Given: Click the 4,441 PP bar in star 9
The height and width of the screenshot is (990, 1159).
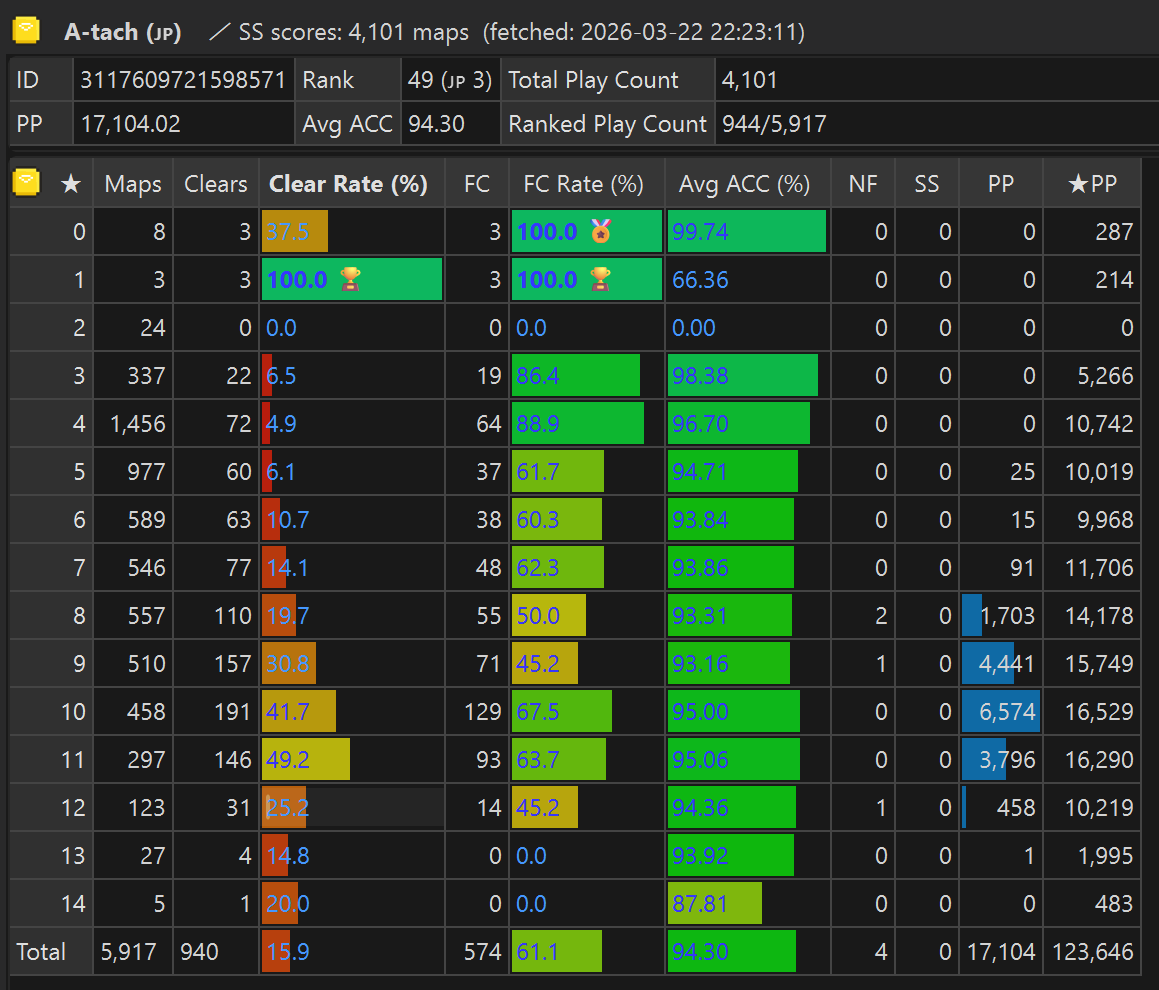Looking at the screenshot, I should [988, 663].
